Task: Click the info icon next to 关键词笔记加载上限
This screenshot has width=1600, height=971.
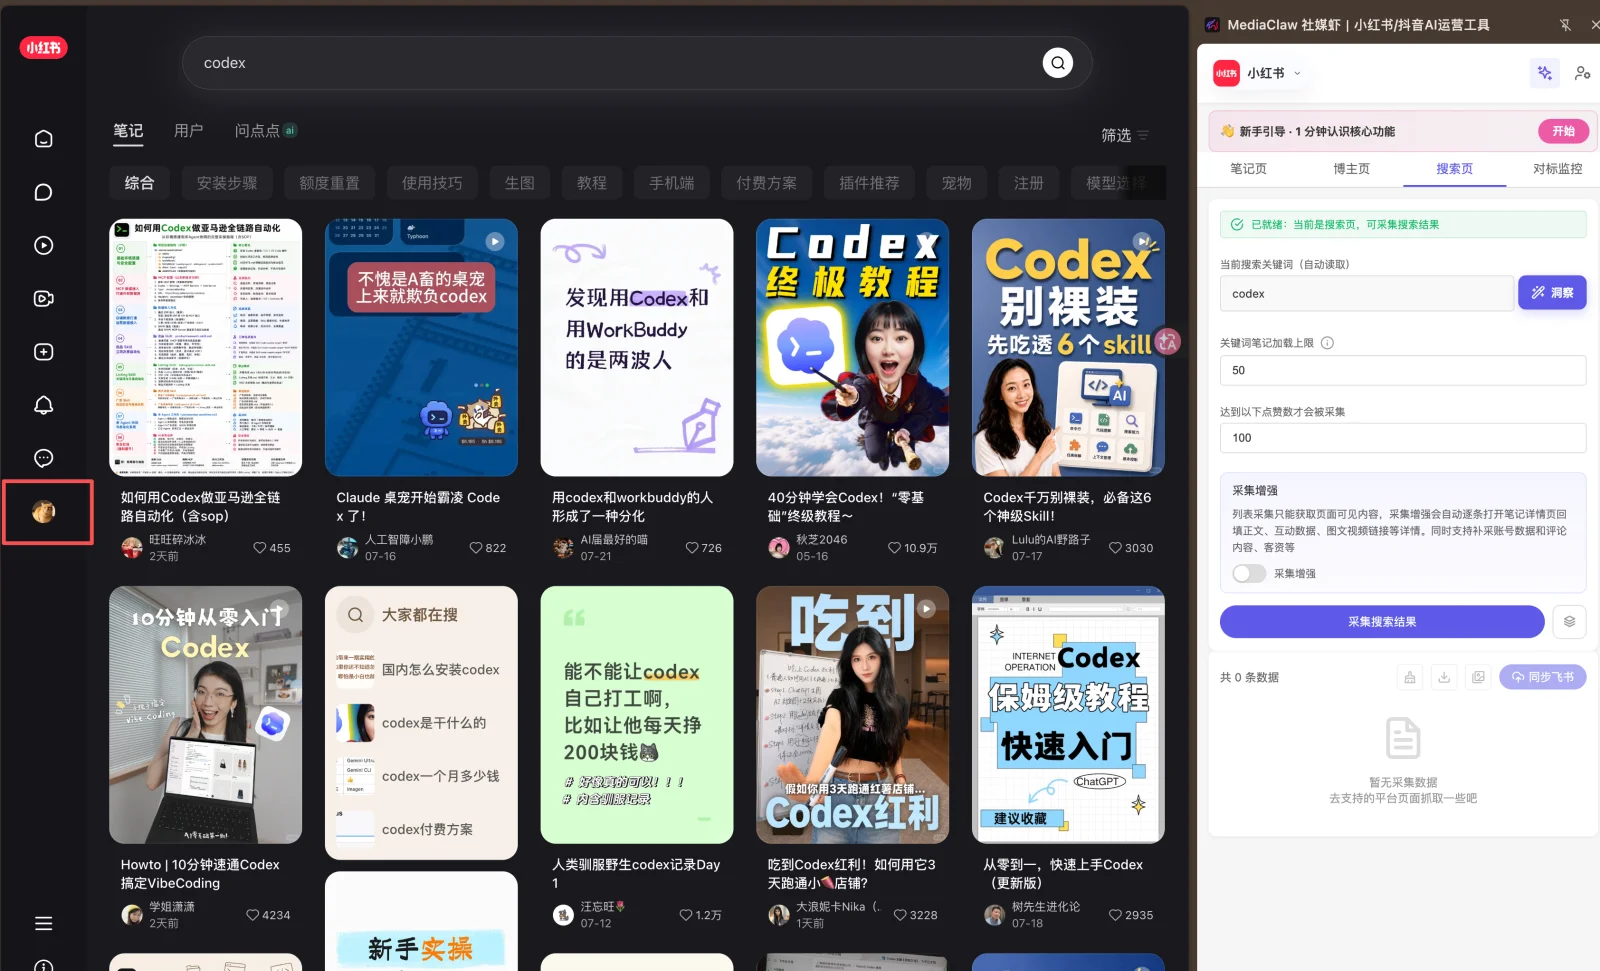Action: 1327,343
